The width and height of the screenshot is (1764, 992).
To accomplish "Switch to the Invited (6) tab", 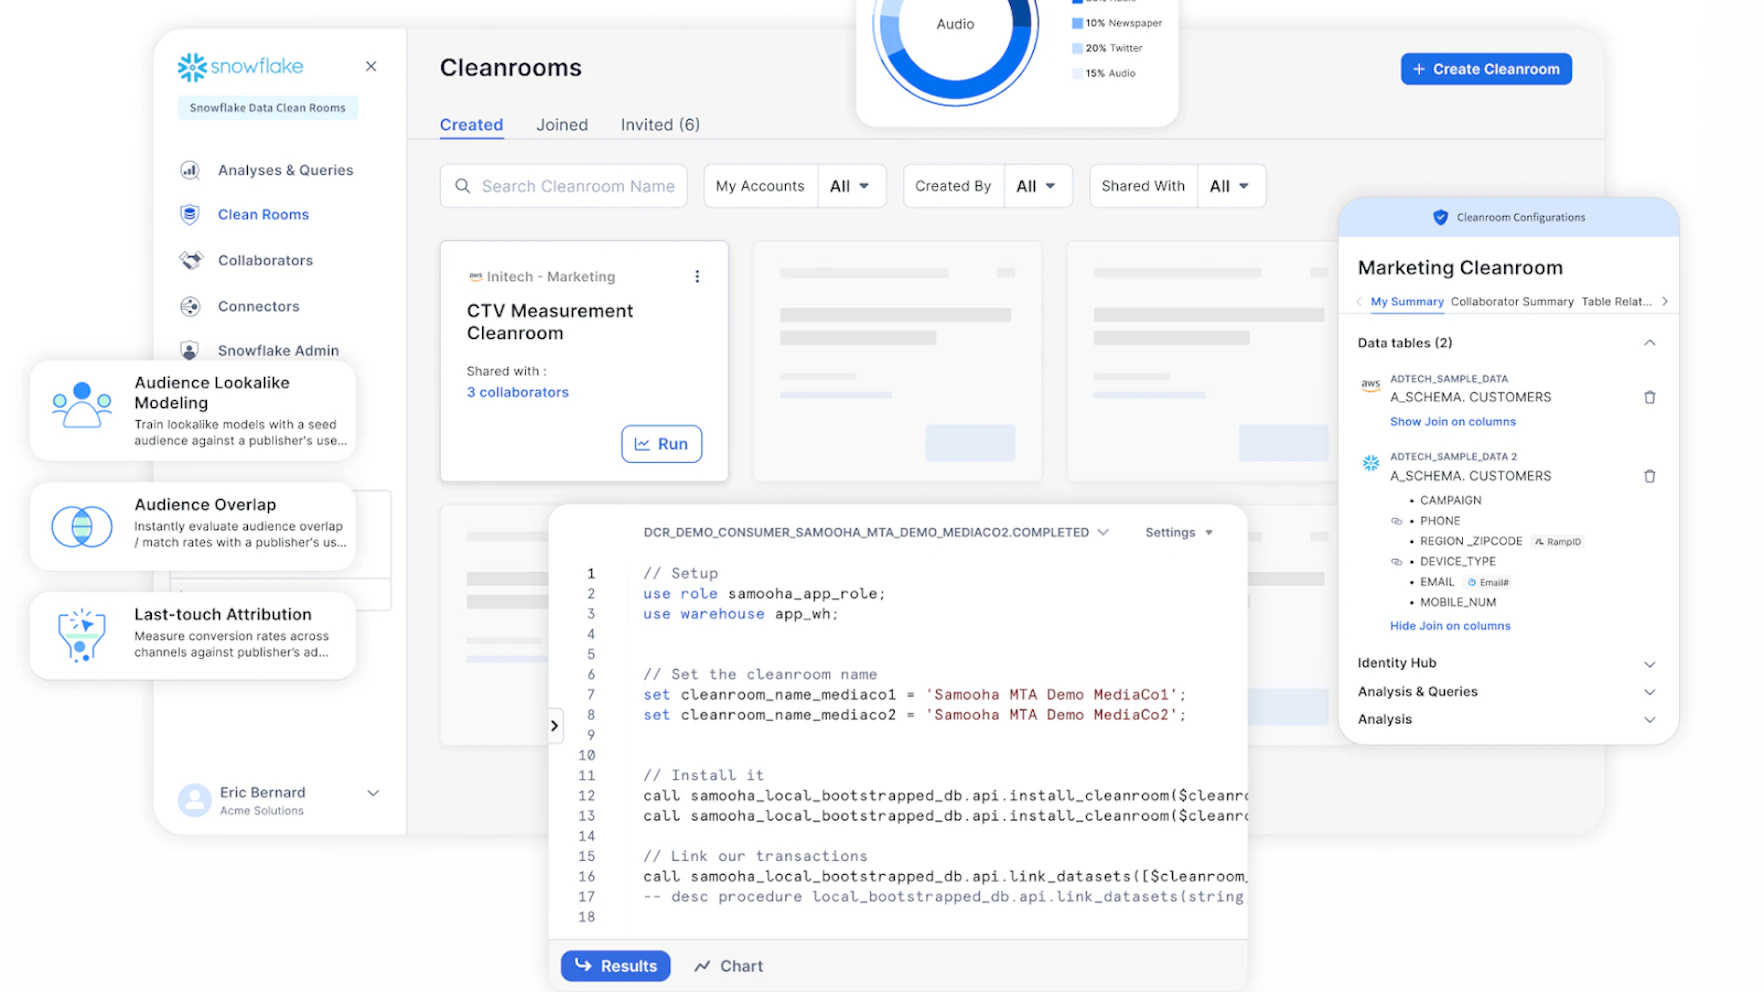I will click(660, 125).
